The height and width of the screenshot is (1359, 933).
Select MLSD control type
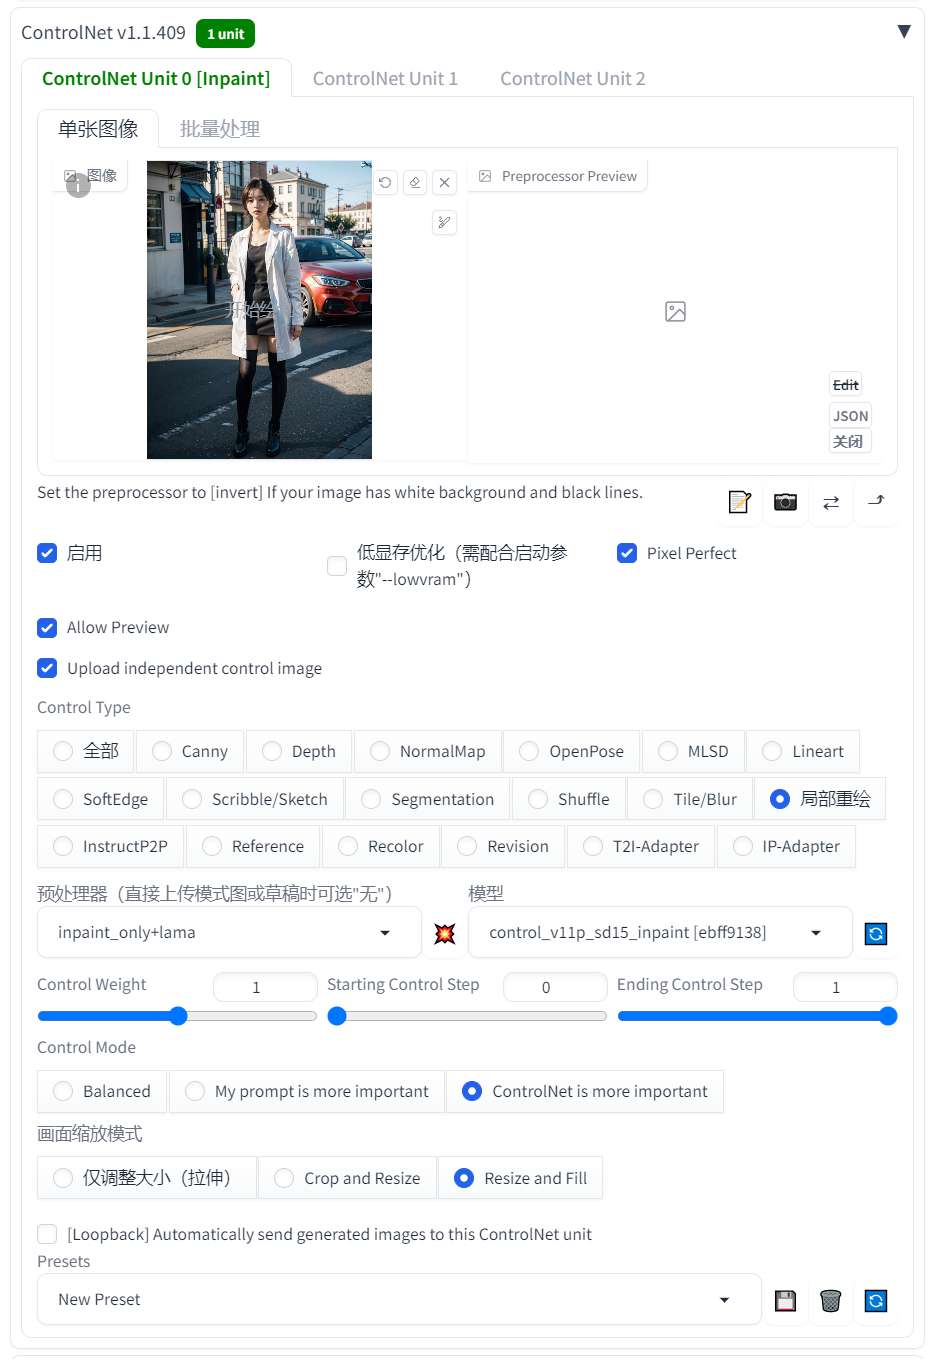(692, 751)
